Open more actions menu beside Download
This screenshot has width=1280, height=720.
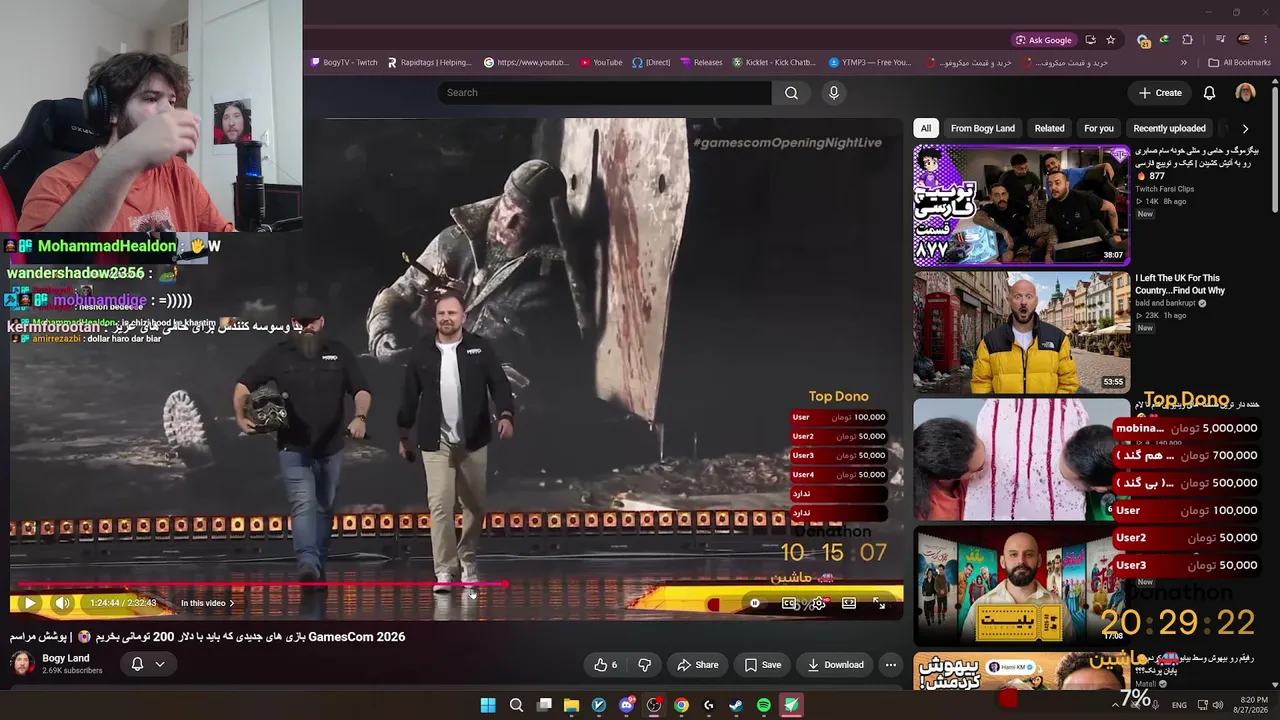pos(891,665)
